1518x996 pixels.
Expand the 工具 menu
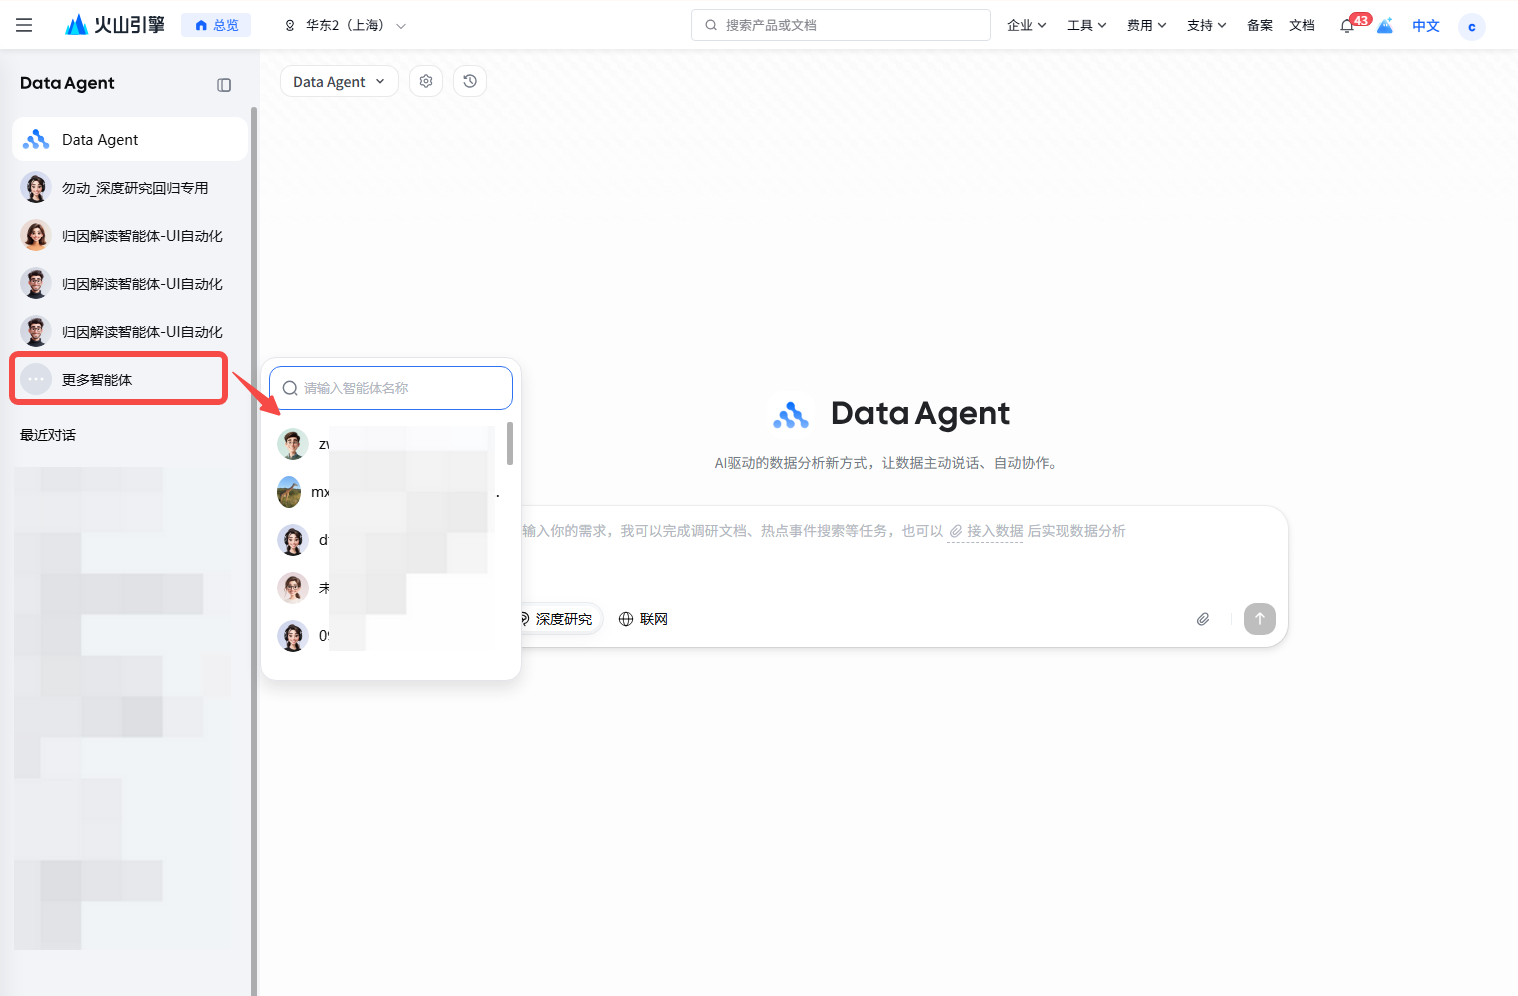click(1086, 25)
